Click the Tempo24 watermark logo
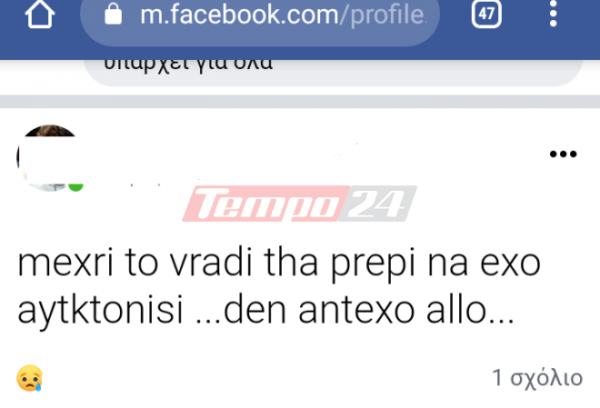 [299, 204]
